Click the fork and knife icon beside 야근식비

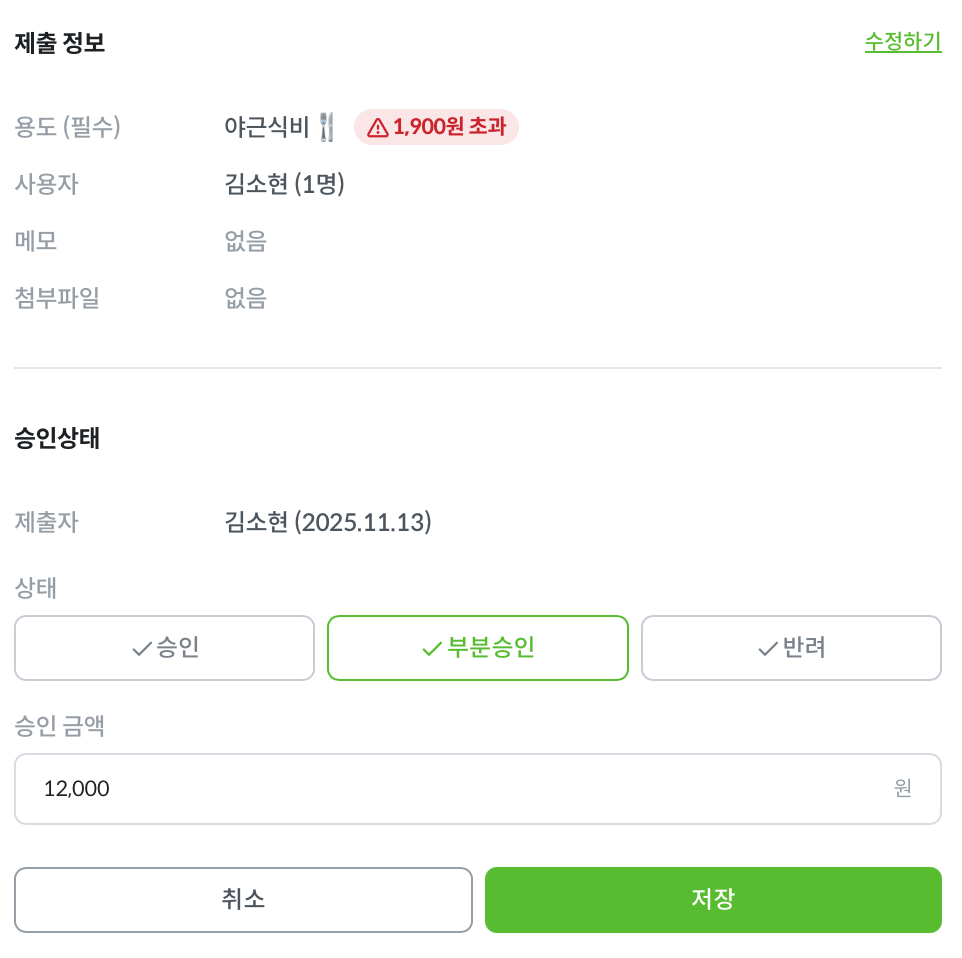tap(327, 127)
